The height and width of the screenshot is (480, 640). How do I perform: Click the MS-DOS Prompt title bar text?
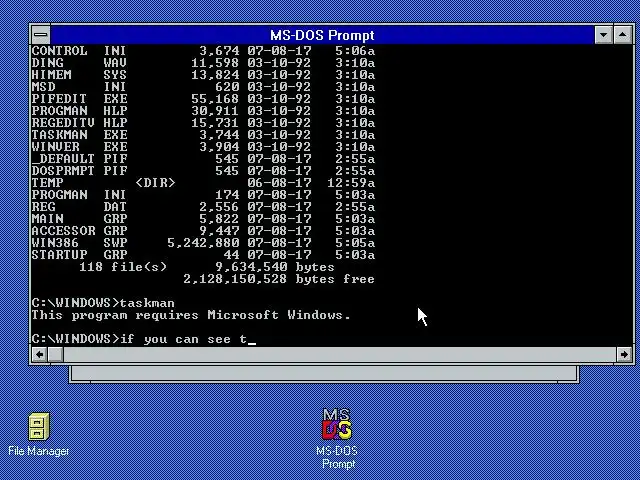tap(322, 35)
